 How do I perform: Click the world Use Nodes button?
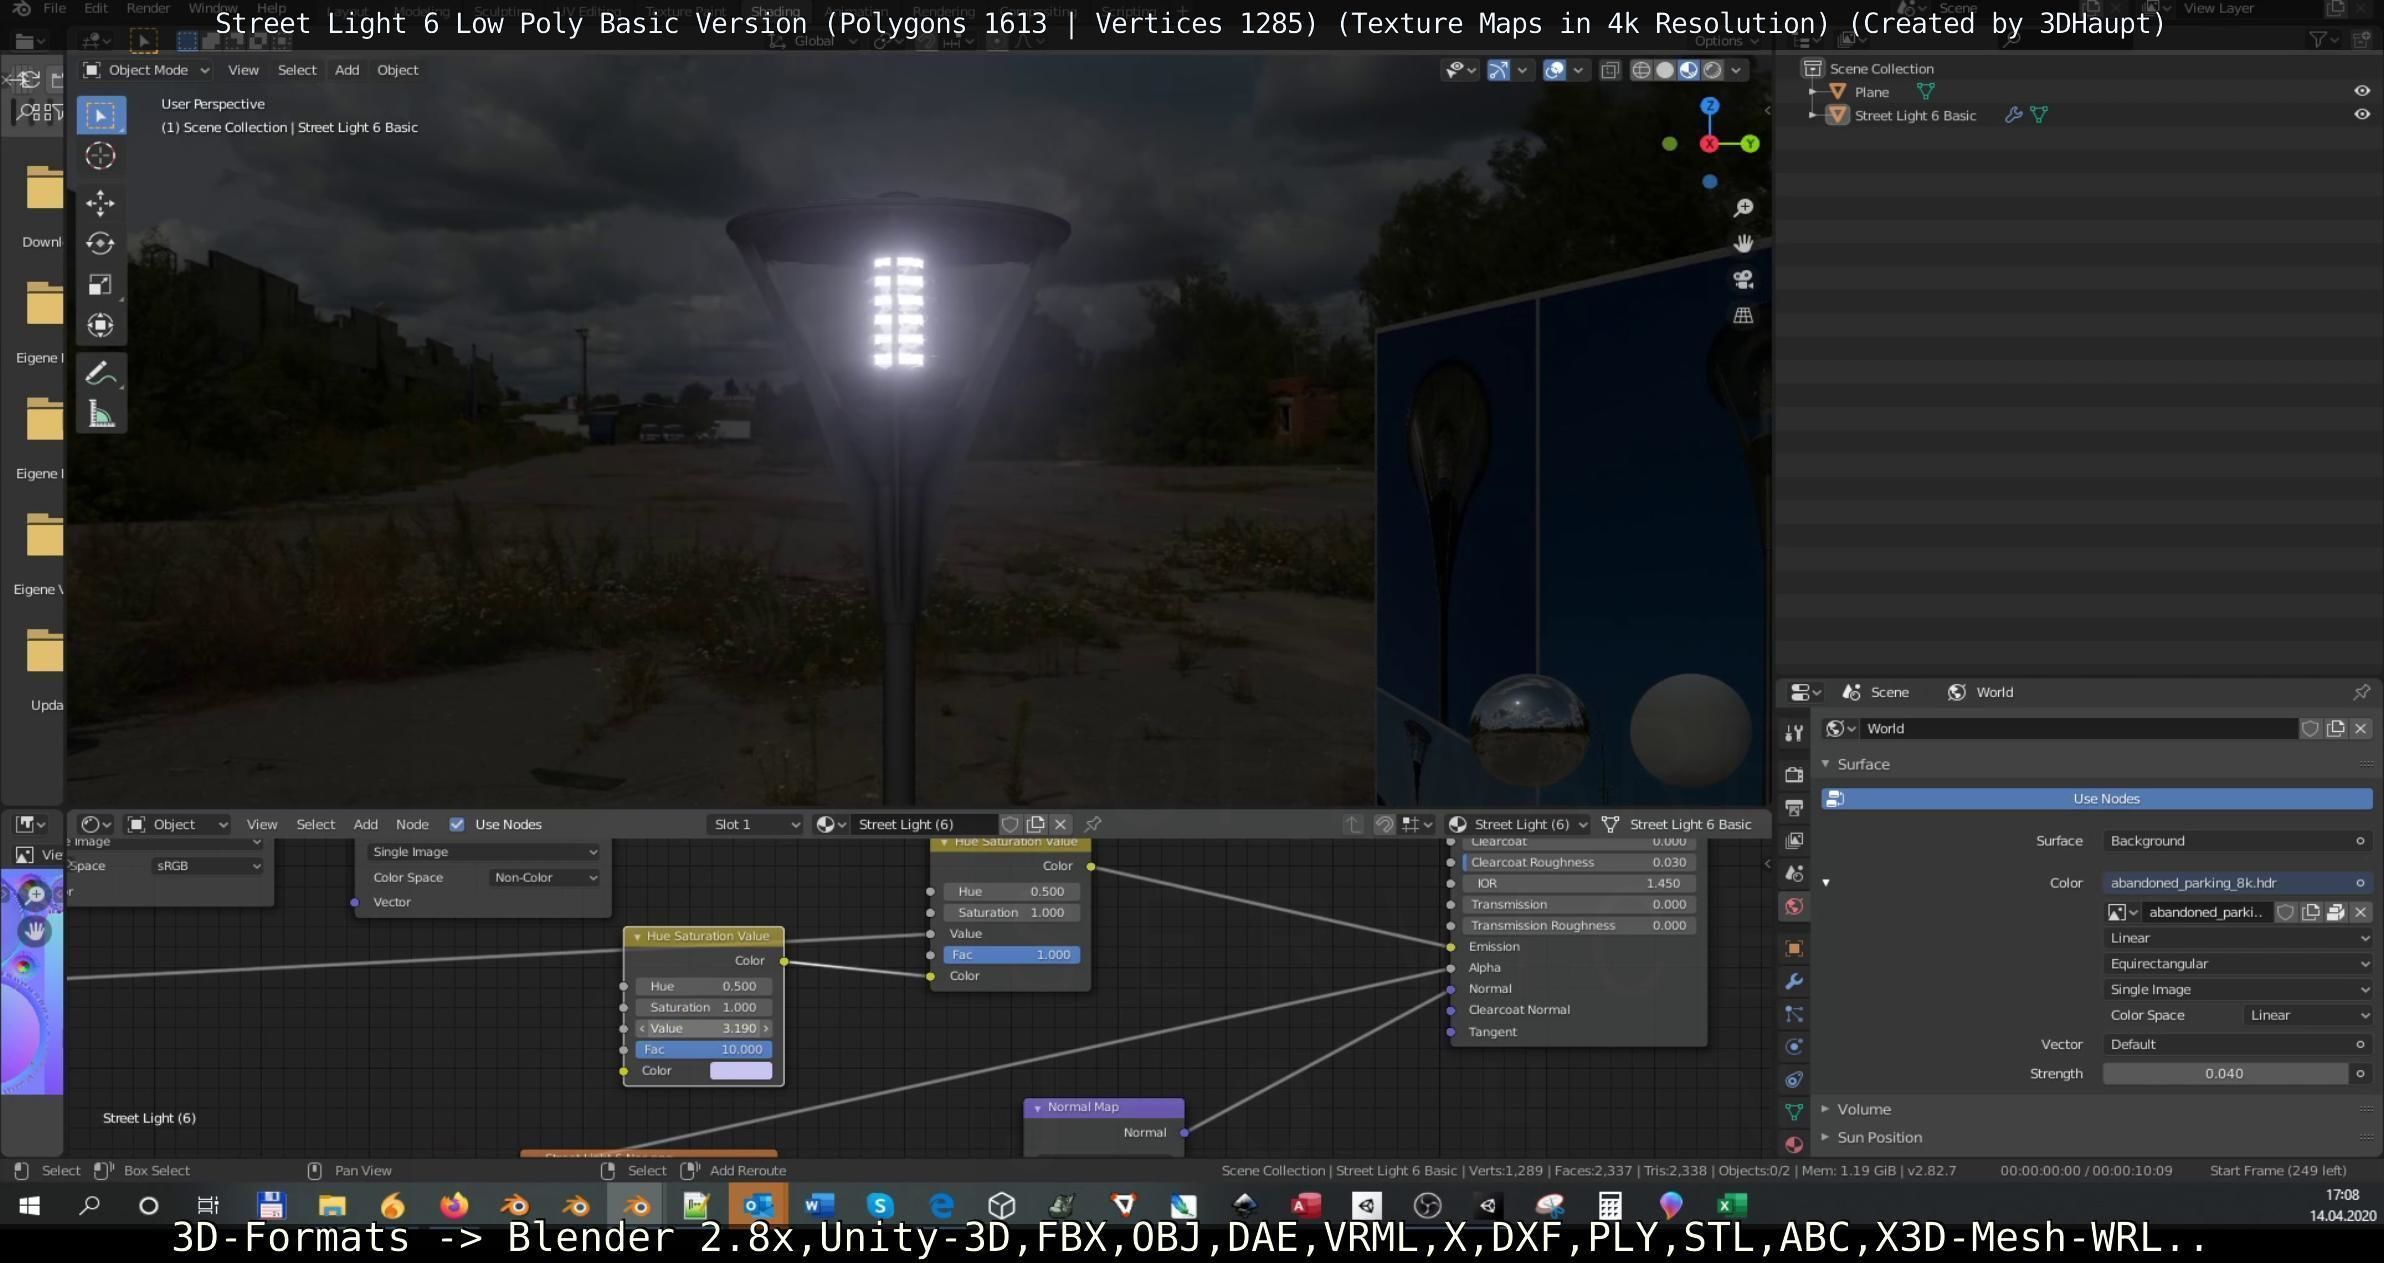2097,798
